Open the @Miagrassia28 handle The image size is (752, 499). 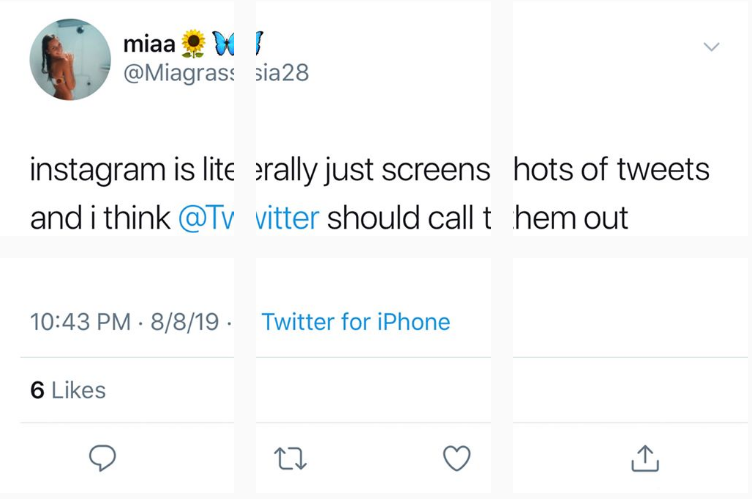click(x=215, y=74)
